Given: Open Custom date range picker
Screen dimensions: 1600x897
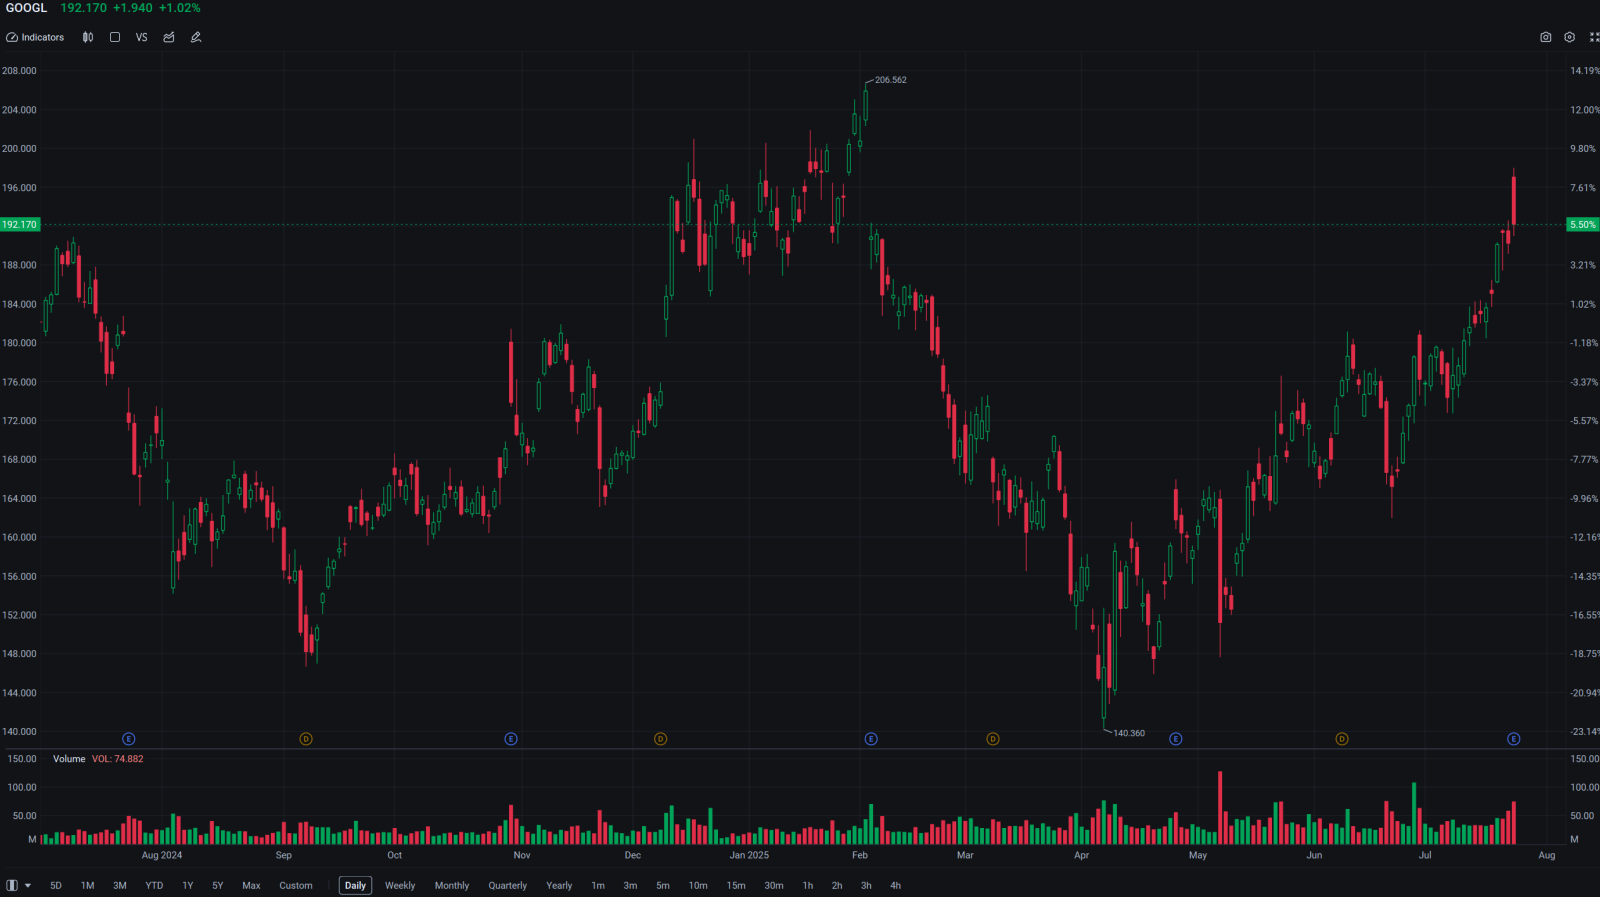Looking at the screenshot, I should coord(295,885).
